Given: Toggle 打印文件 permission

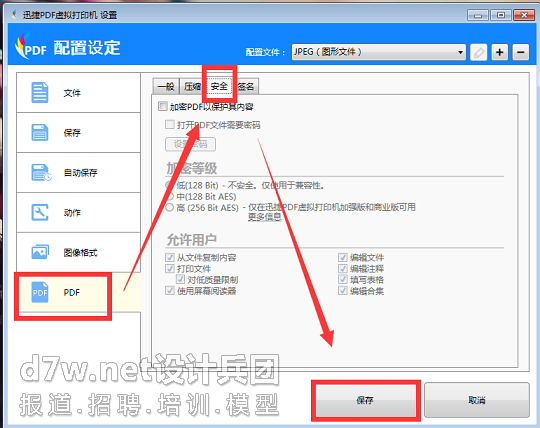Looking at the screenshot, I should tap(169, 268).
